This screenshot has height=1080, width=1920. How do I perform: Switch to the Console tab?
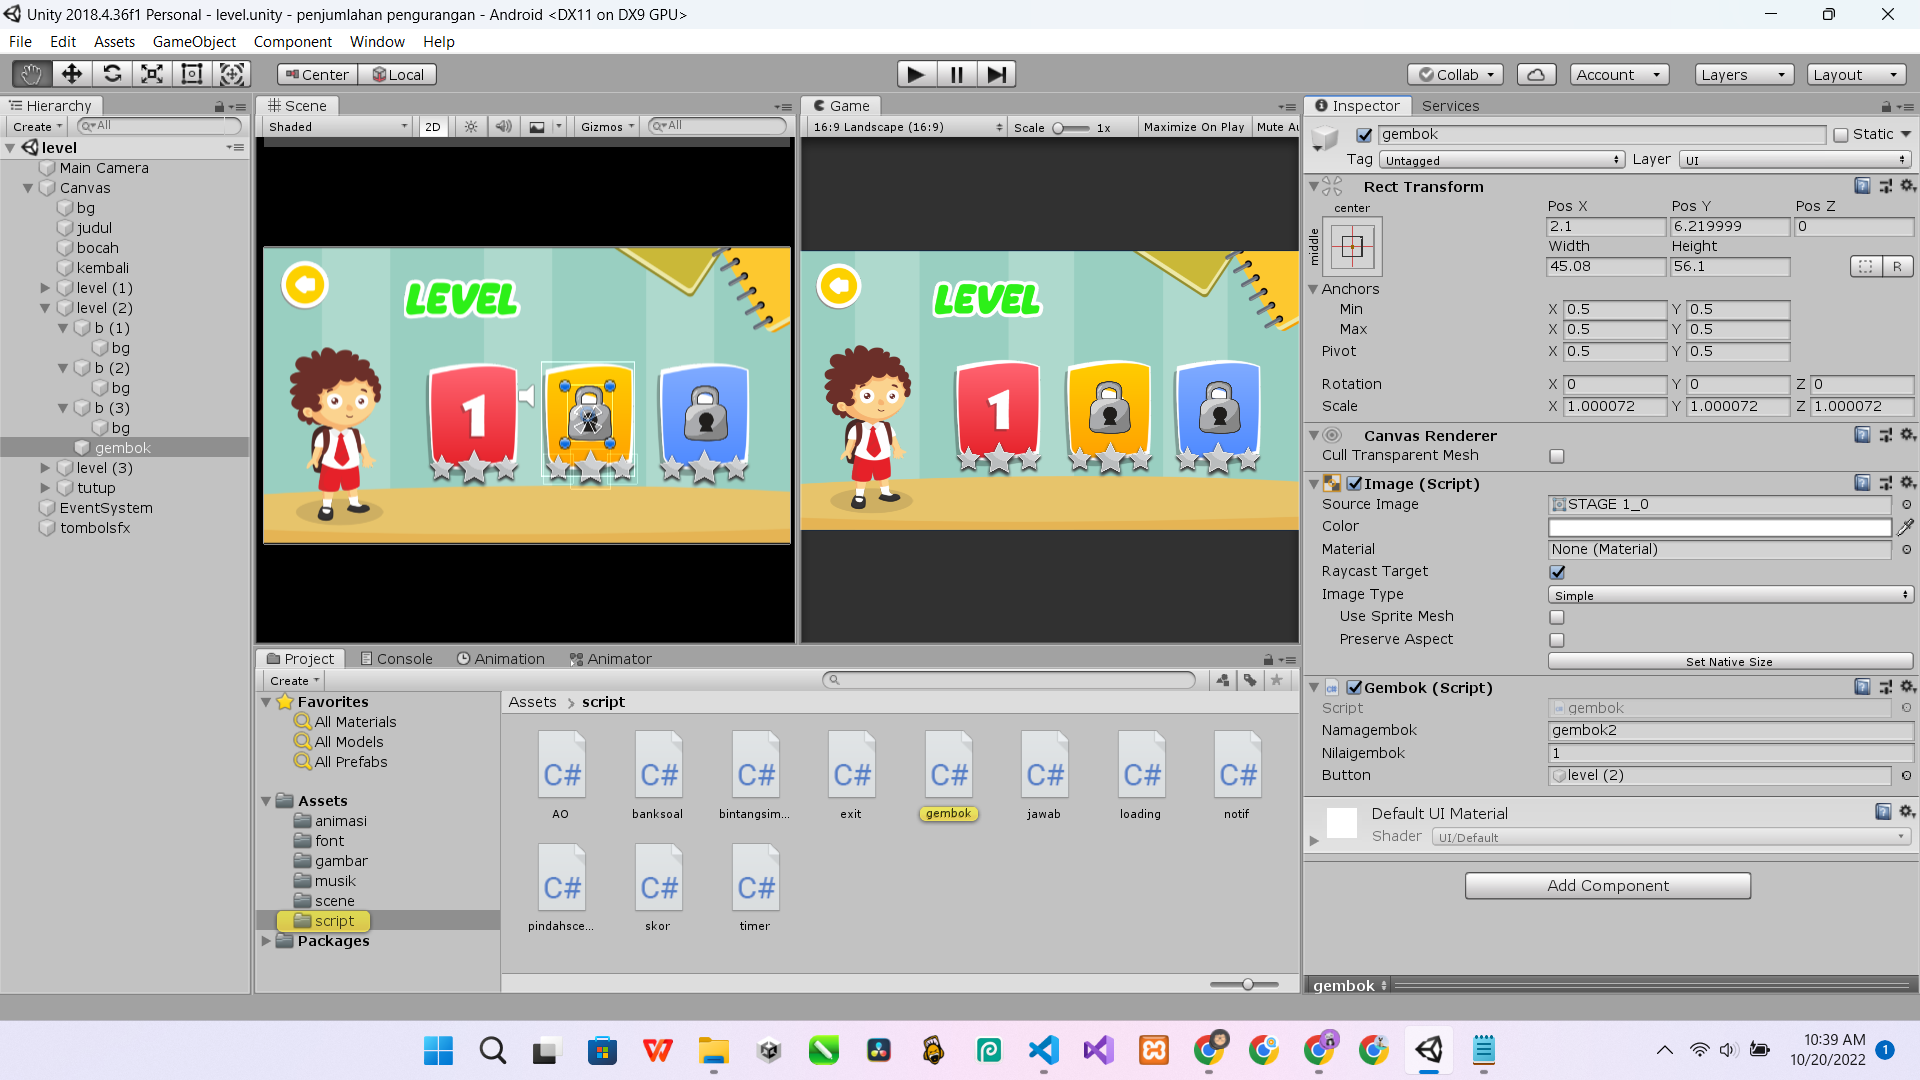point(396,659)
